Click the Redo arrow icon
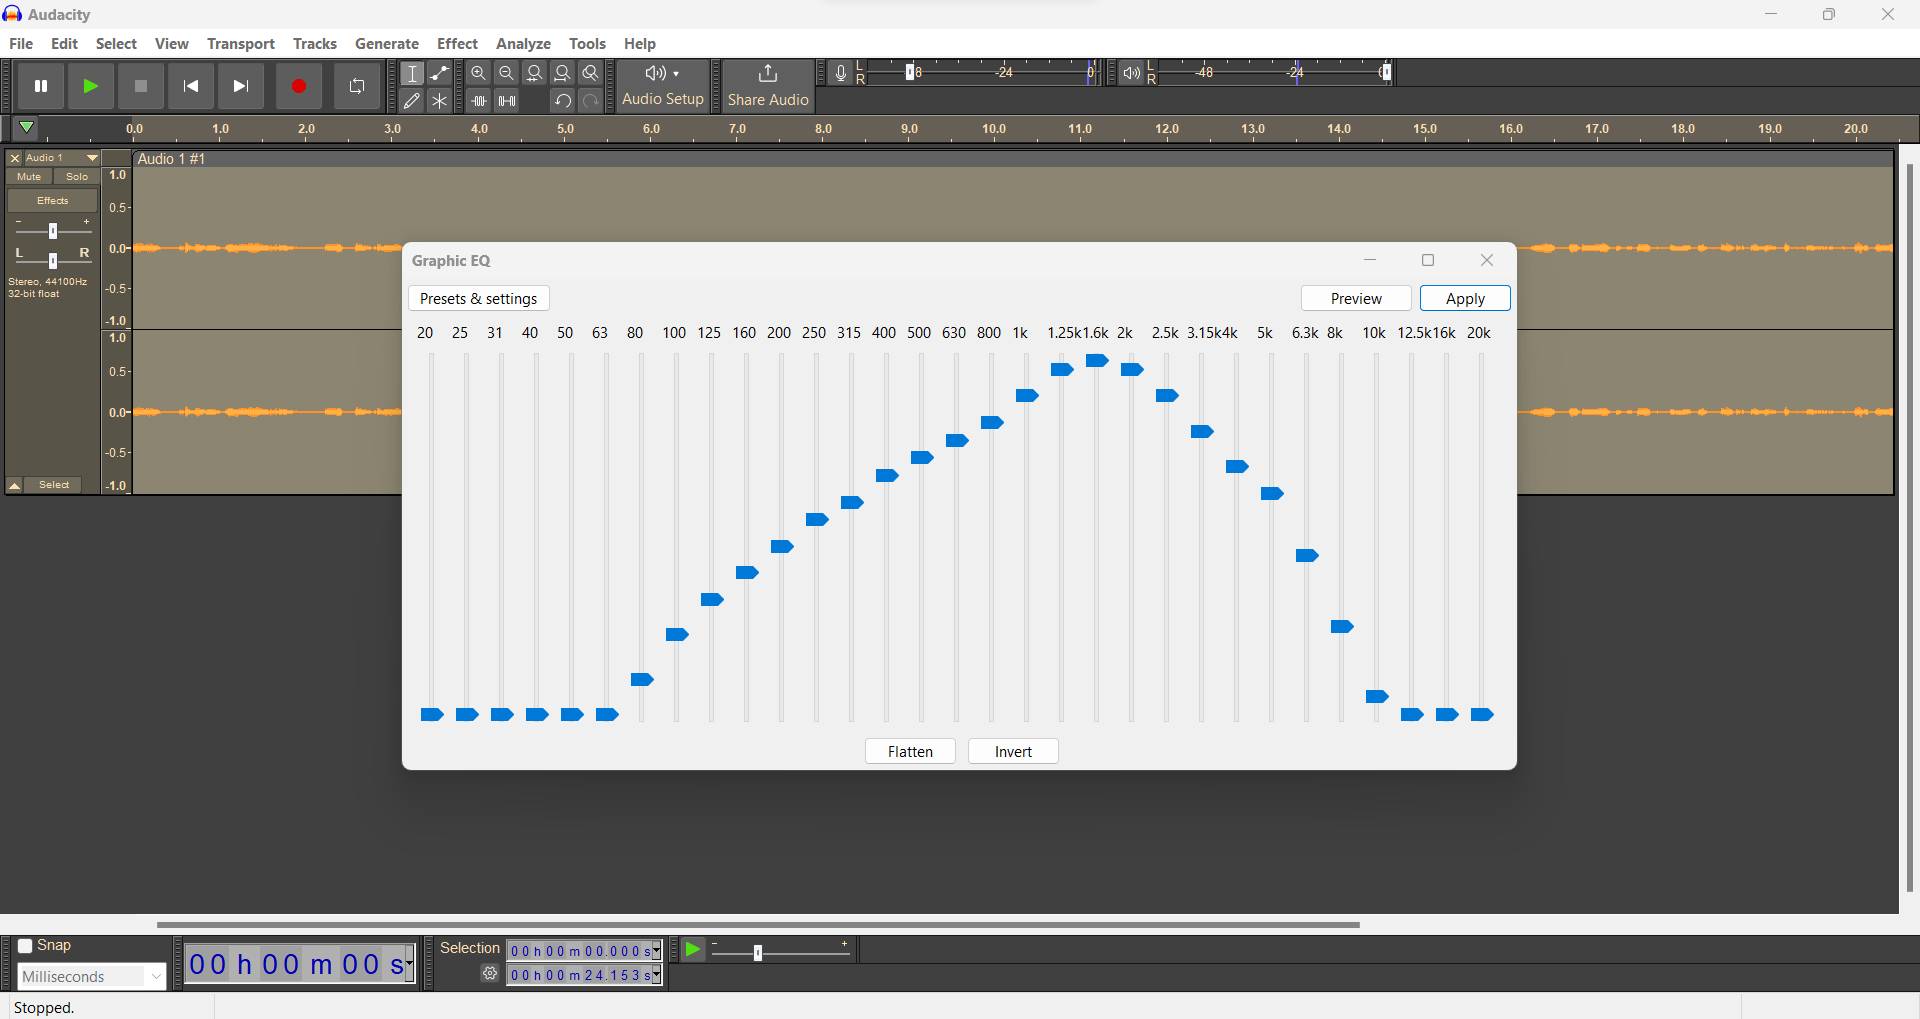 tap(591, 101)
